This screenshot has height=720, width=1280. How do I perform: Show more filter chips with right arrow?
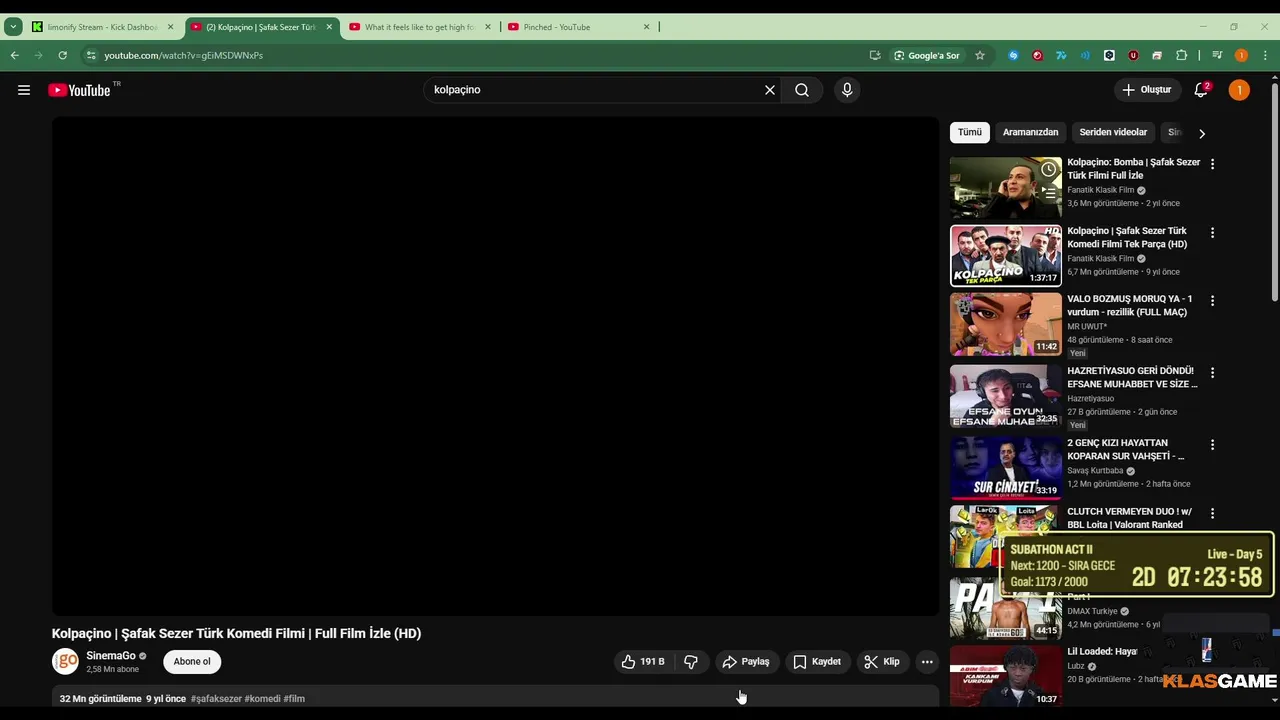click(1202, 133)
